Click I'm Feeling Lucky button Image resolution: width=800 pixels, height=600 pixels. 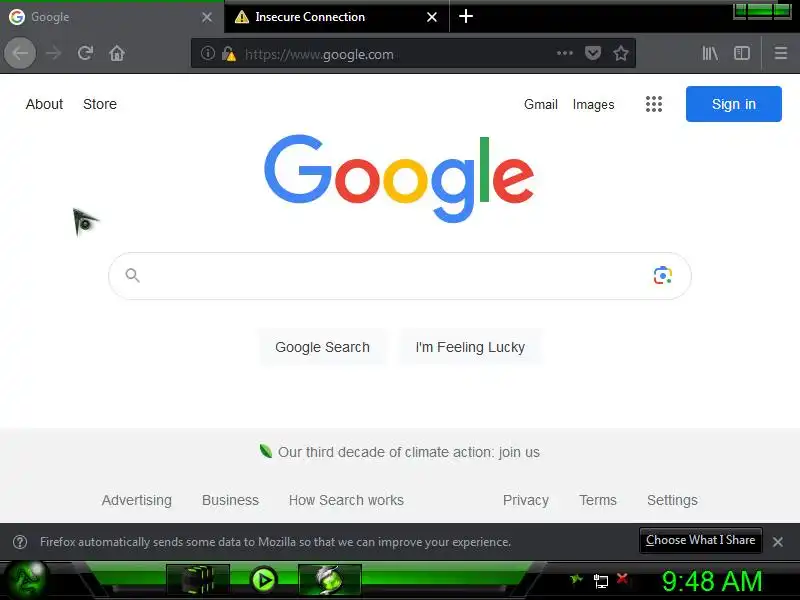tap(470, 347)
